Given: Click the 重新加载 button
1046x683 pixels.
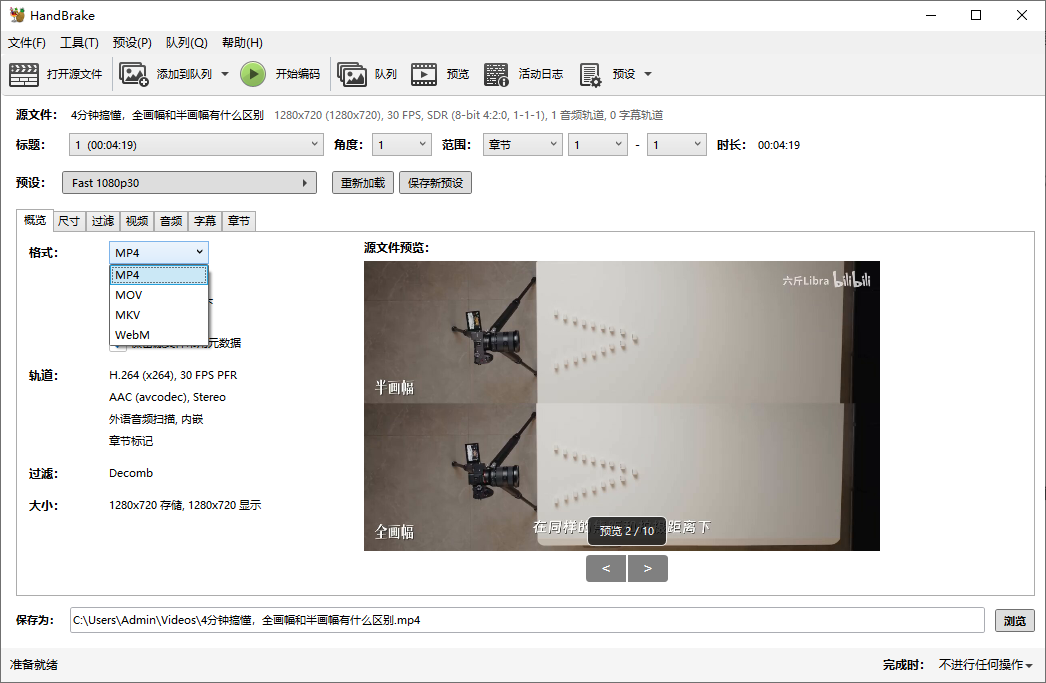Looking at the screenshot, I should coord(363,183).
